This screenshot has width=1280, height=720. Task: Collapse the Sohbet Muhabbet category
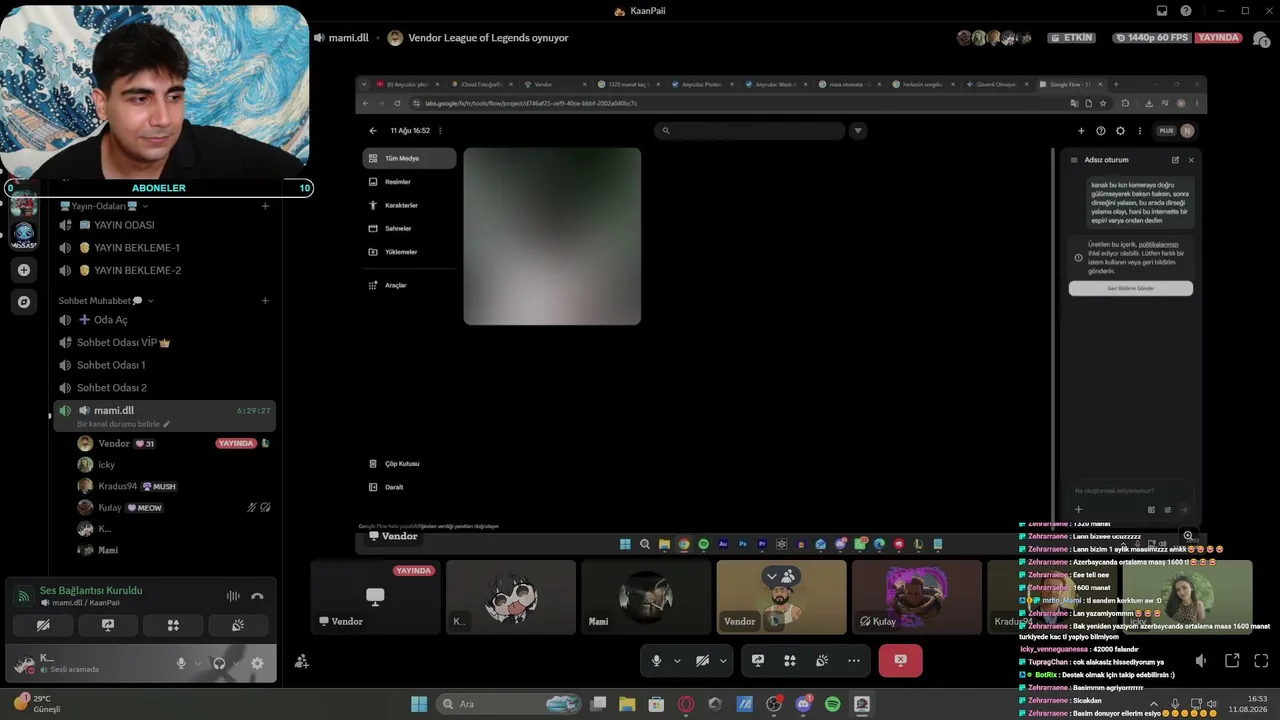pos(106,301)
